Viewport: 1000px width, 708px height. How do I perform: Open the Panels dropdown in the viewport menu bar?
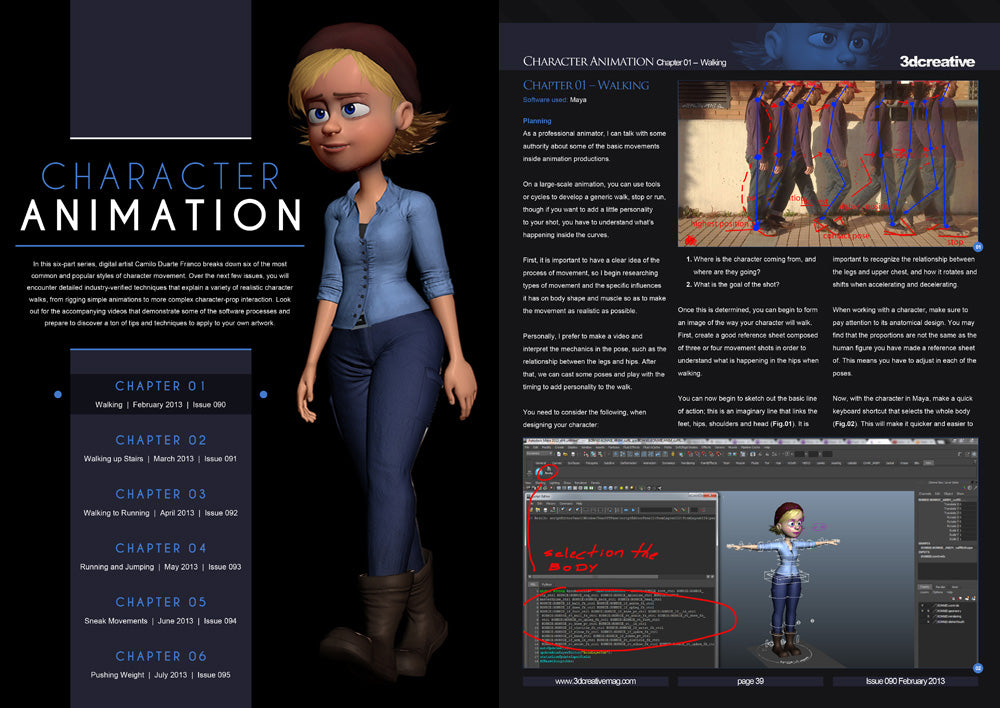tap(595, 483)
